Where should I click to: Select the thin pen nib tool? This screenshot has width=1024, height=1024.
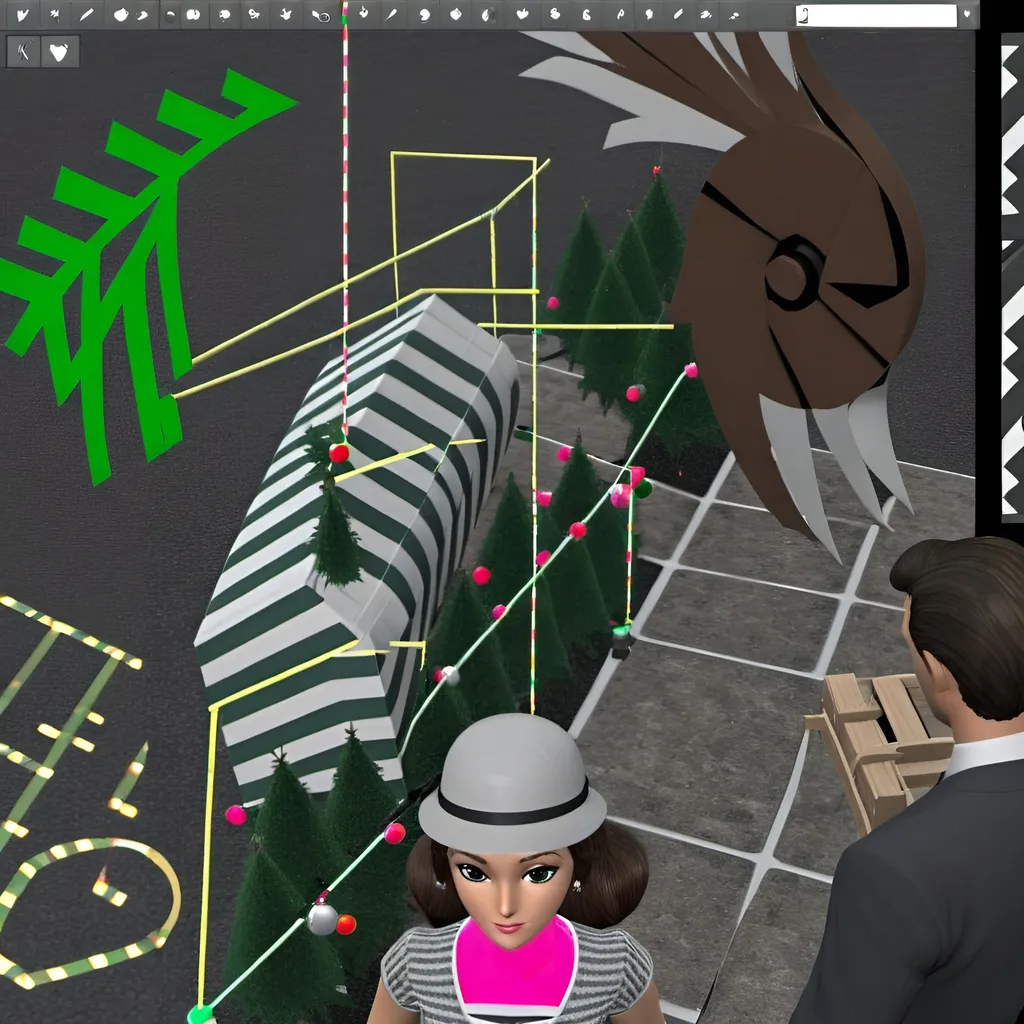click(x=392, y=14)
